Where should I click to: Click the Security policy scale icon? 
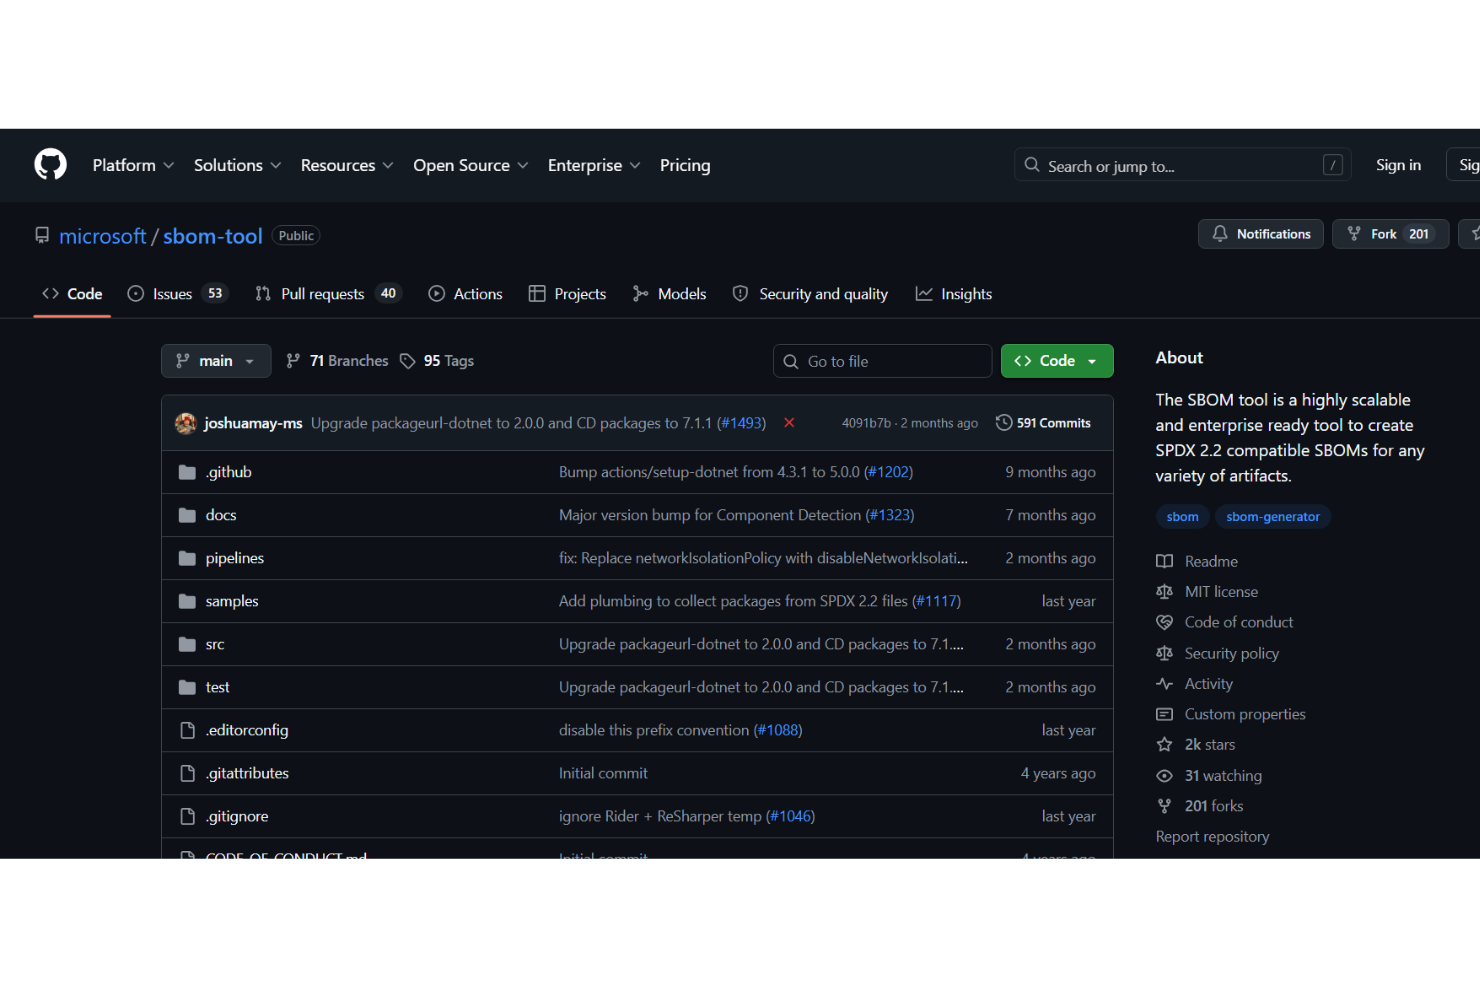(x=1164, y=653)
